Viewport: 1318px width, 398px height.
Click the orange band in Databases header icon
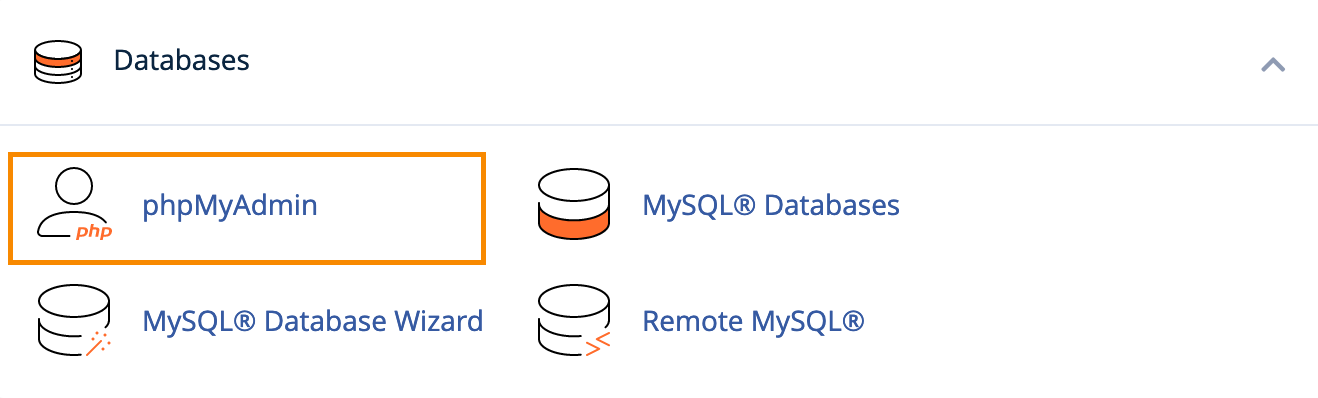tap(57, 62)
